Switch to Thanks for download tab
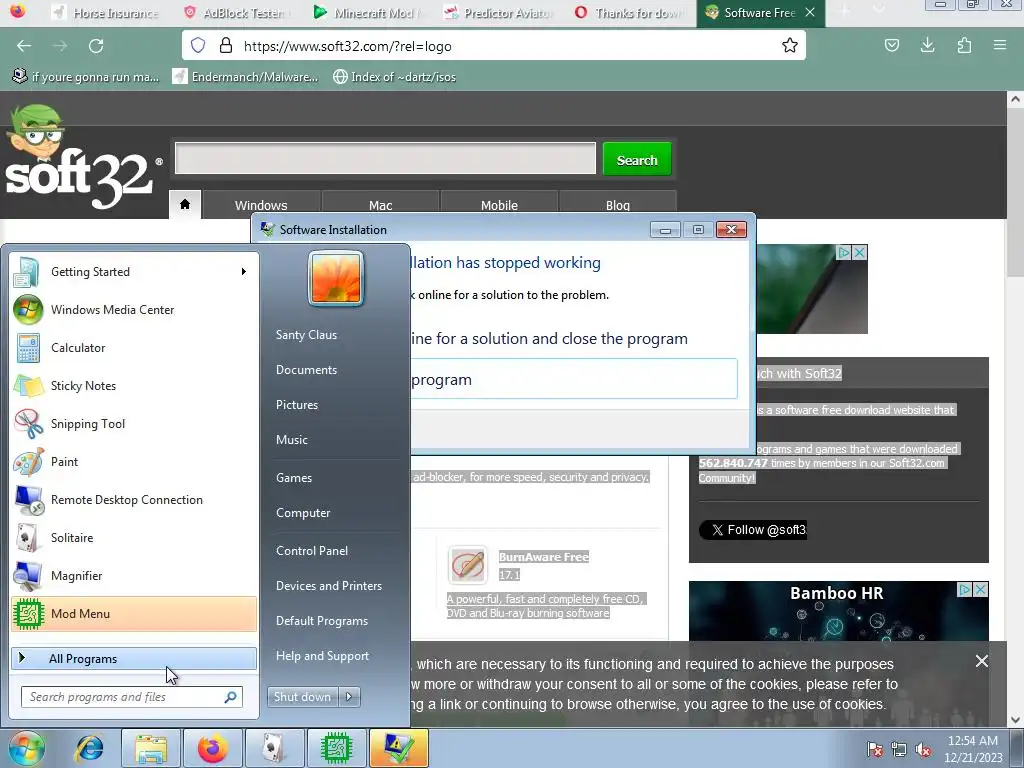Viewport: 1024px width, 768px height. pos(628,12)
